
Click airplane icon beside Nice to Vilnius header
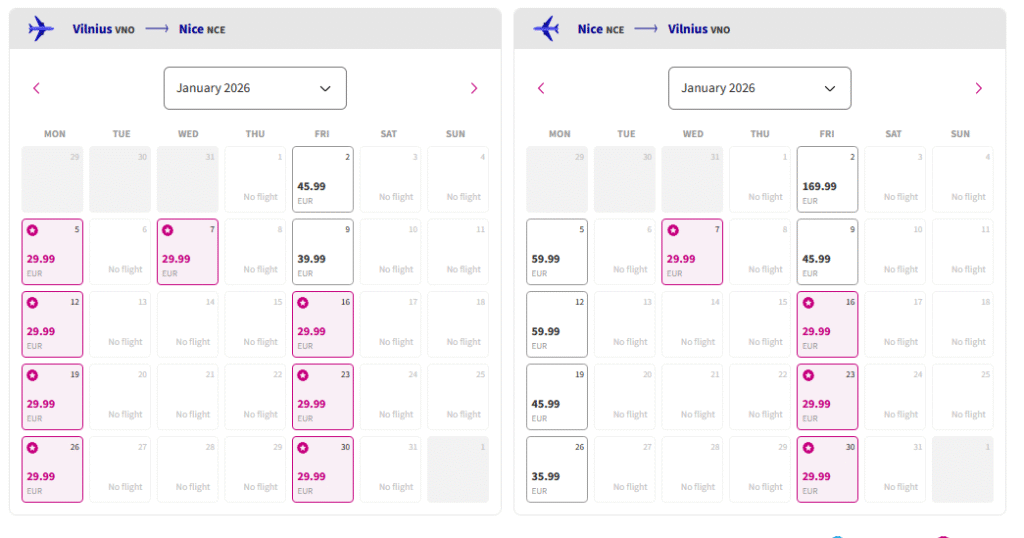pyautogui.click(x=546, y=28)
